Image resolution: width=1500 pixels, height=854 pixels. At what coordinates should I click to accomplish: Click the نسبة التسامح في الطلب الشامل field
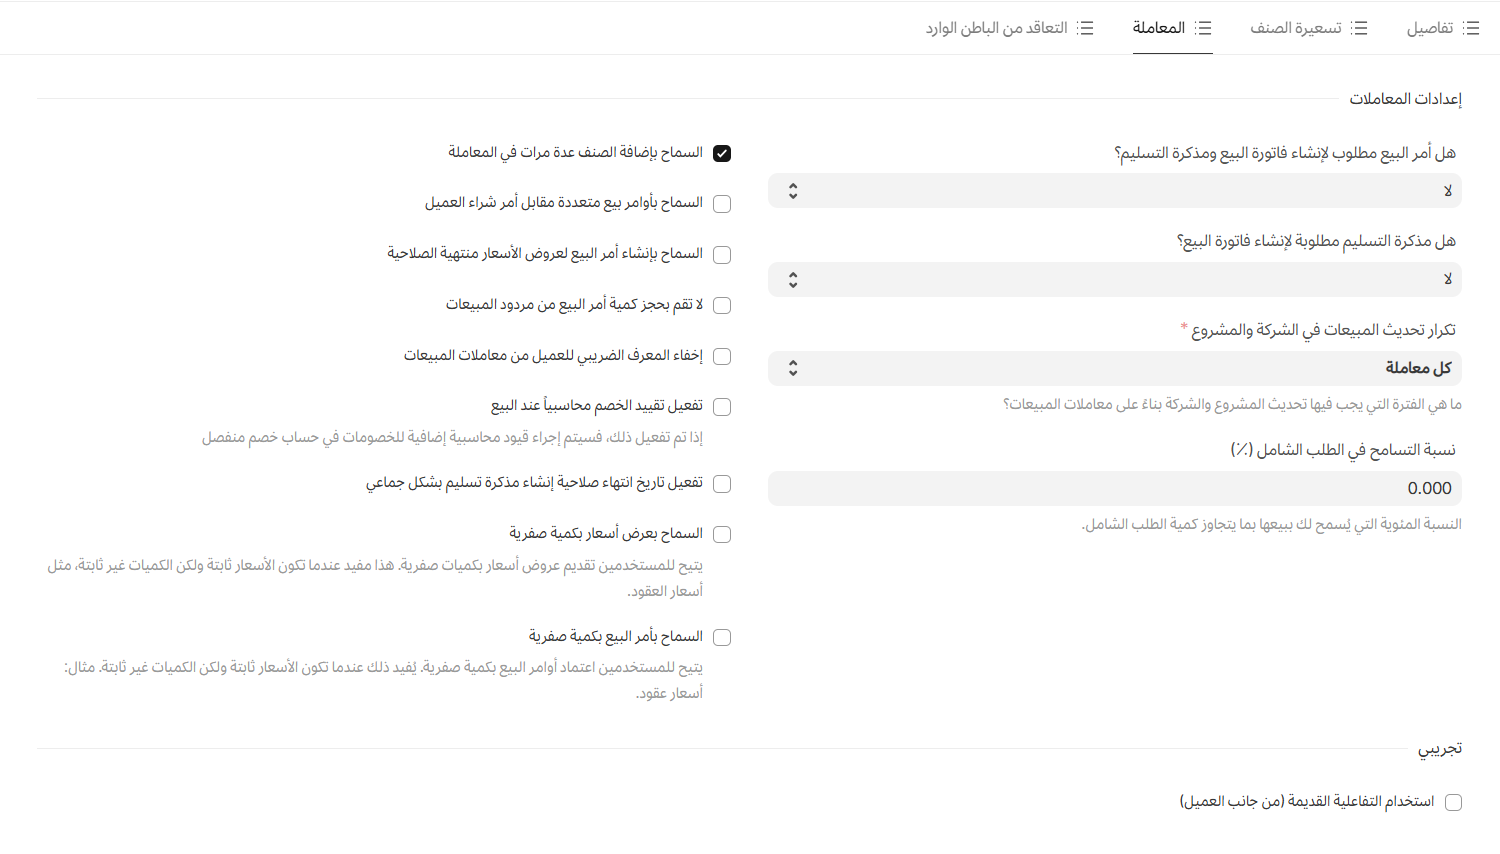1114,489
